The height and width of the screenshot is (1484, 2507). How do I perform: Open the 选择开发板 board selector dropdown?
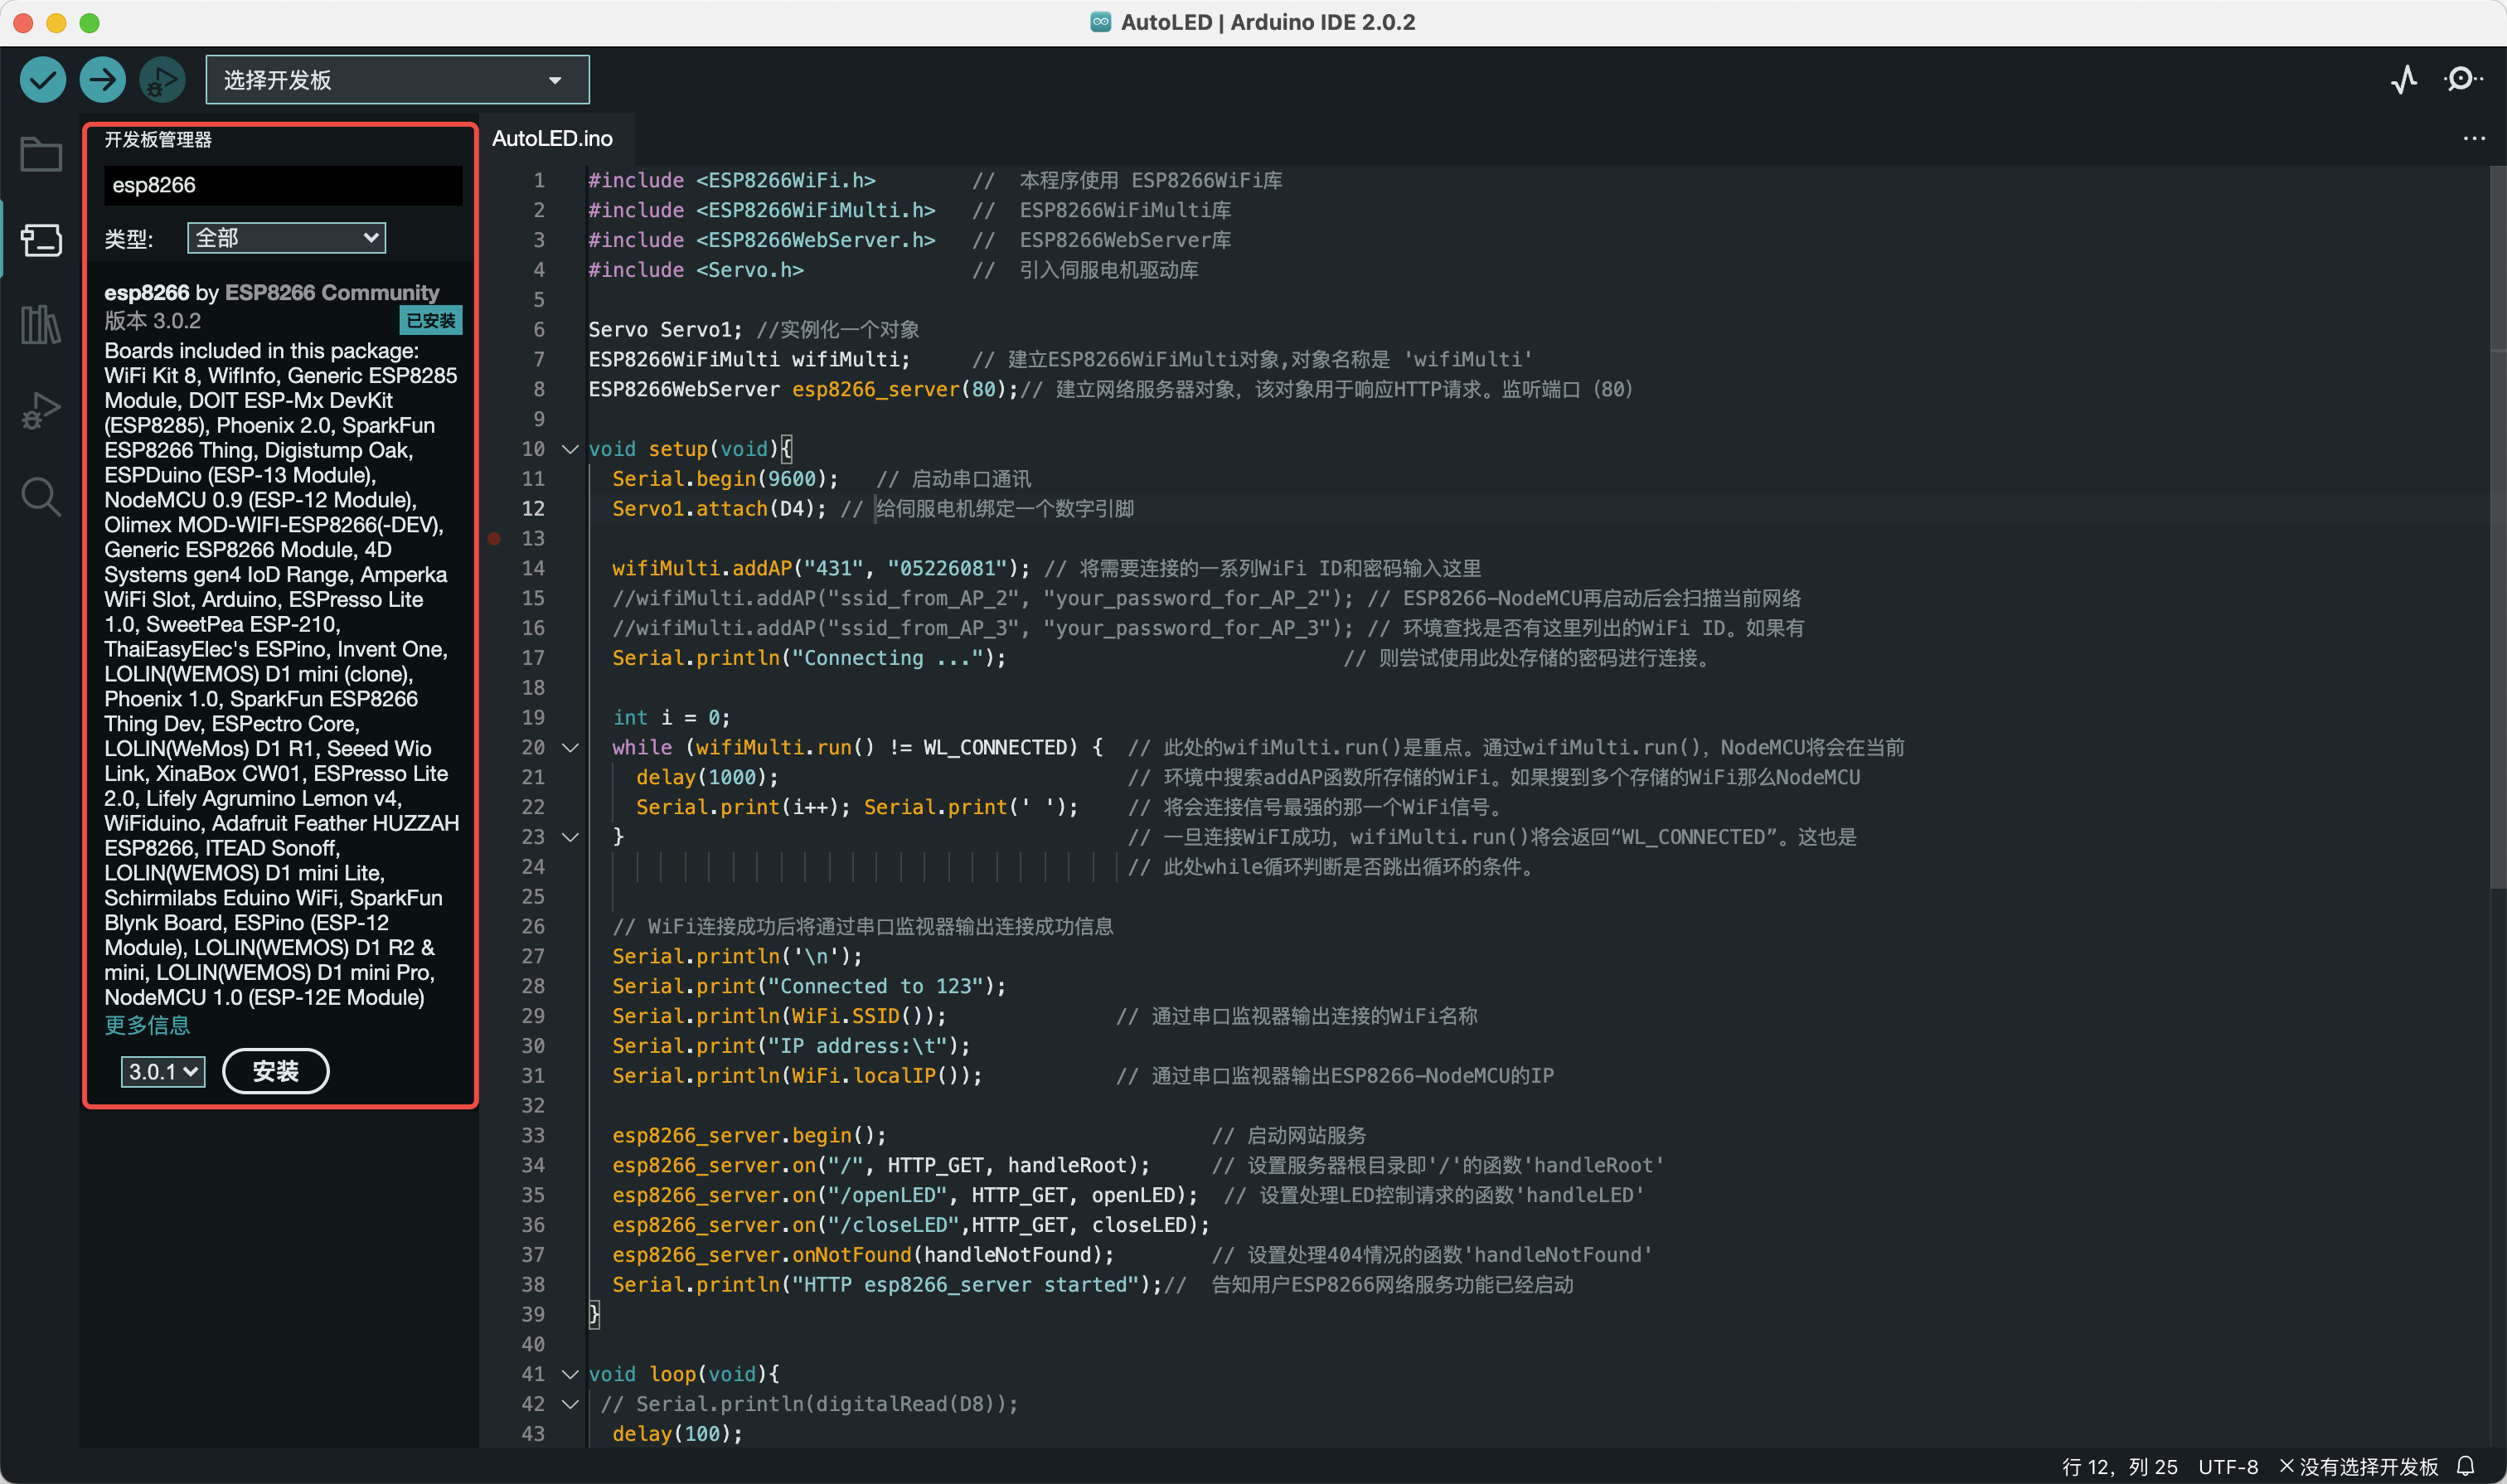click(x=397, y=80)
